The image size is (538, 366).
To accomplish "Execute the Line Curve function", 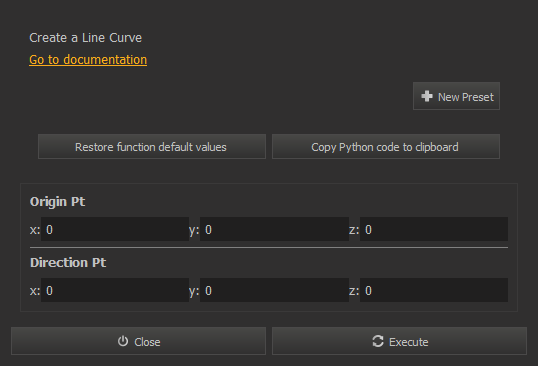I will coord(399,341).
